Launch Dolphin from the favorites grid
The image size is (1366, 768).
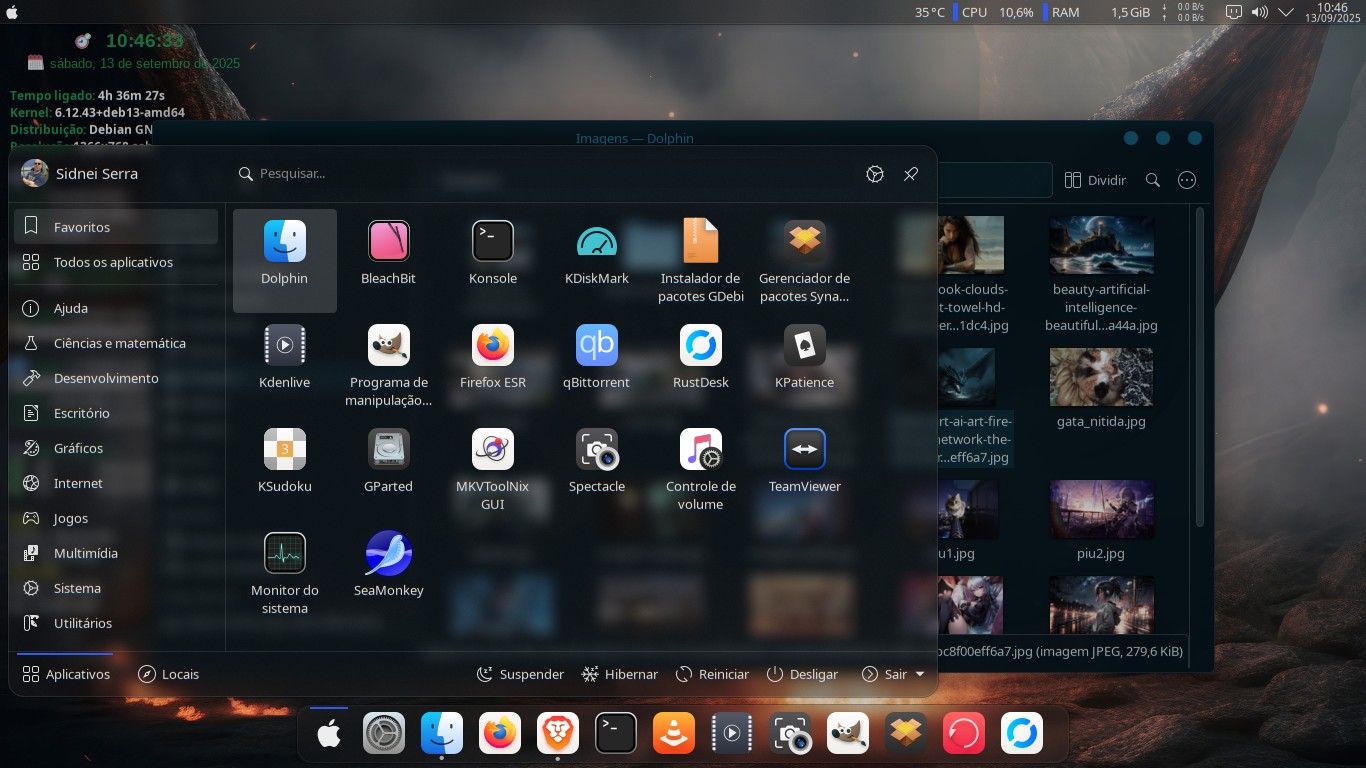(285, 260)
